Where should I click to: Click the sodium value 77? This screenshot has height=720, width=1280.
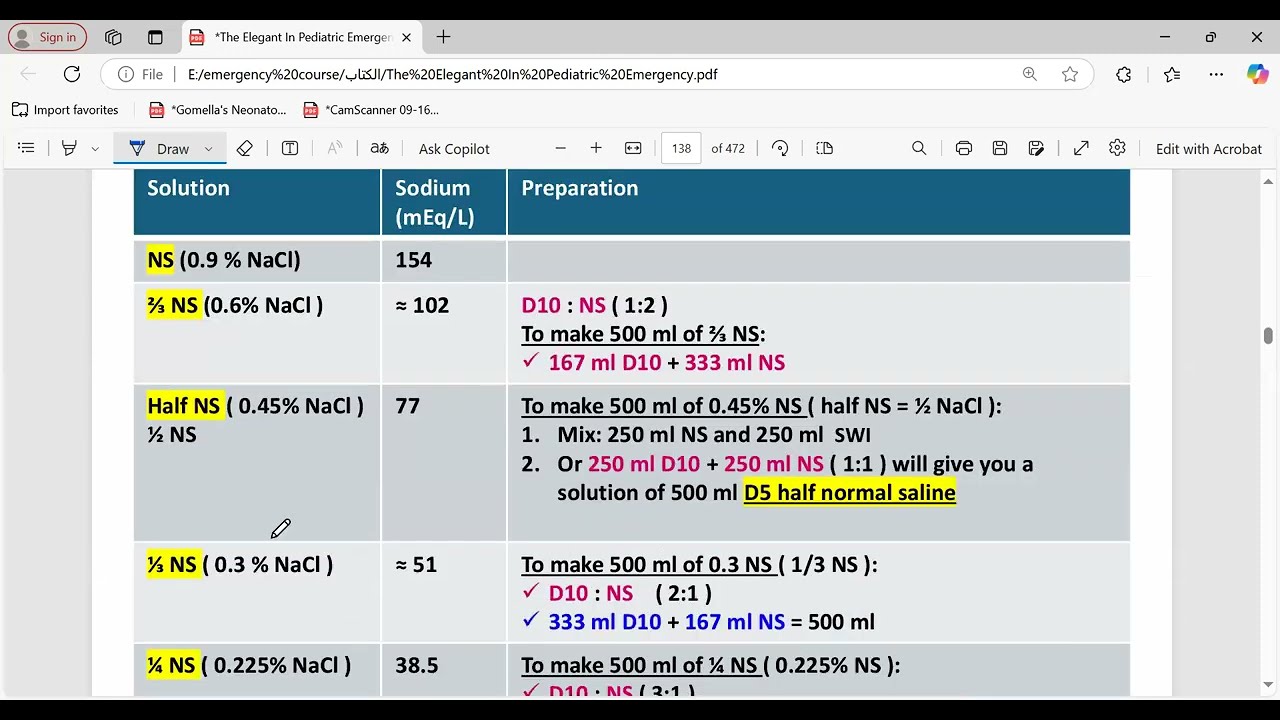coord(407,406)
